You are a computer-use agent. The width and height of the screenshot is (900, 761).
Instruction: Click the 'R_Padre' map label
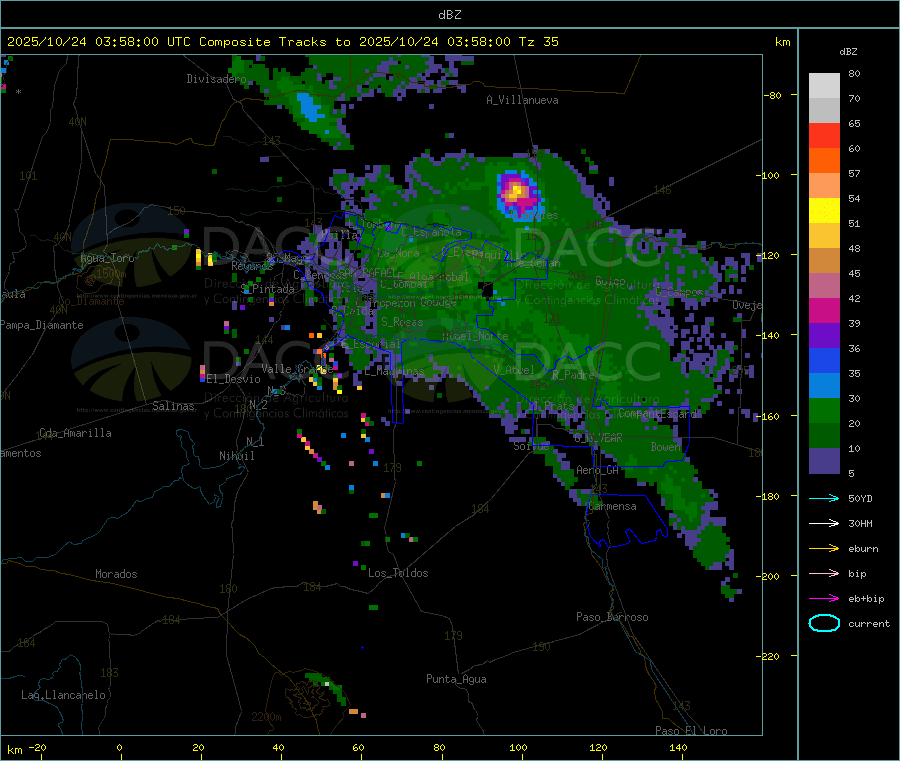coord(573,375)
